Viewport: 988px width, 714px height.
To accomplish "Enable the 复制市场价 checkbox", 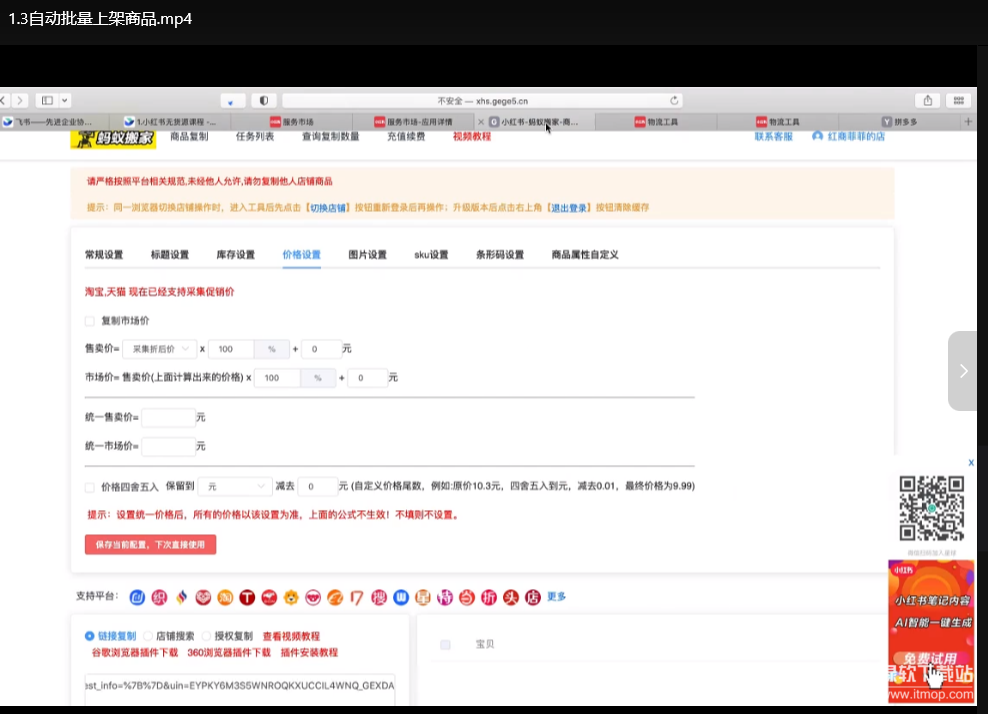I will 90,321.
